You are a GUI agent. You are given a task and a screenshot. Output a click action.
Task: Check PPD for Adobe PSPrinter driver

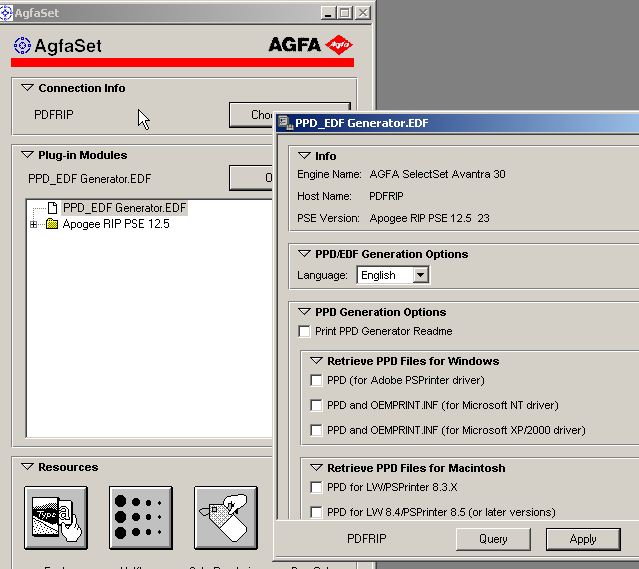pos(316,380)
